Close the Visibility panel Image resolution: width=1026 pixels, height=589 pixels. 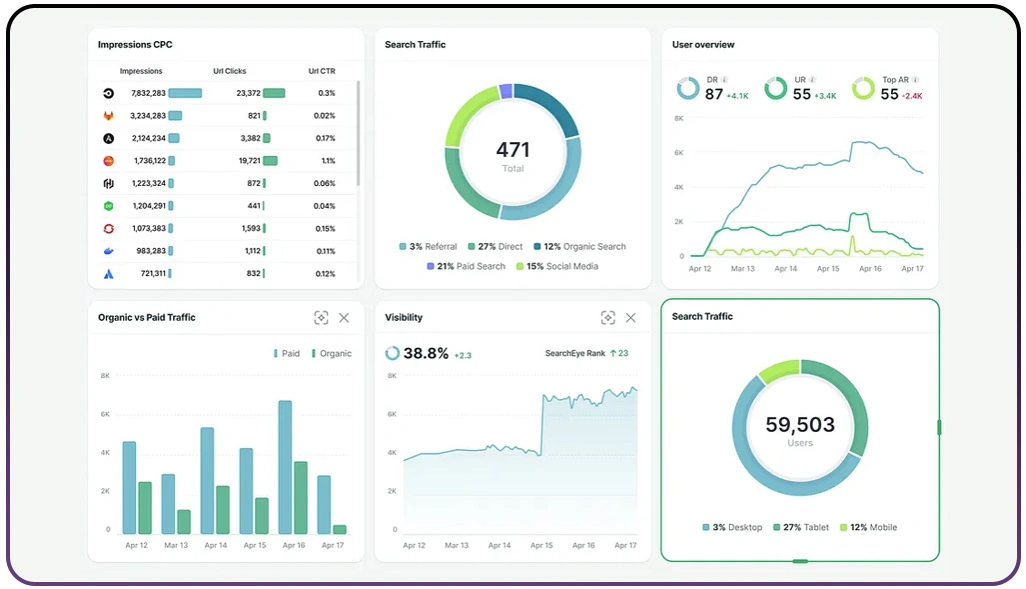tap(630, 317)
